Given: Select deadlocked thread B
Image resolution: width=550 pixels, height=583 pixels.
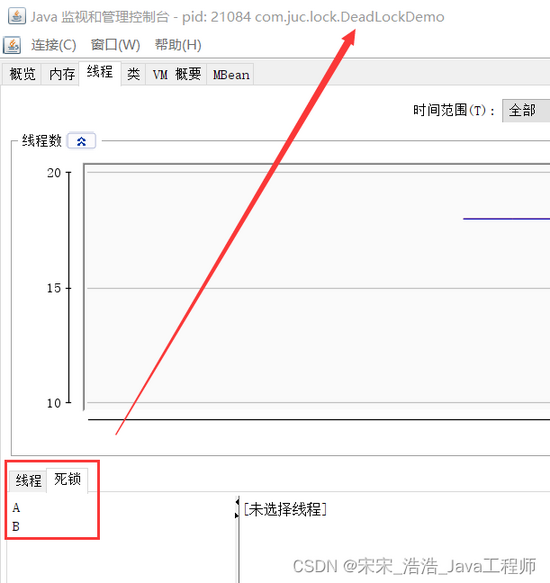Looking at the screenshot, I should tap(16, 526).
